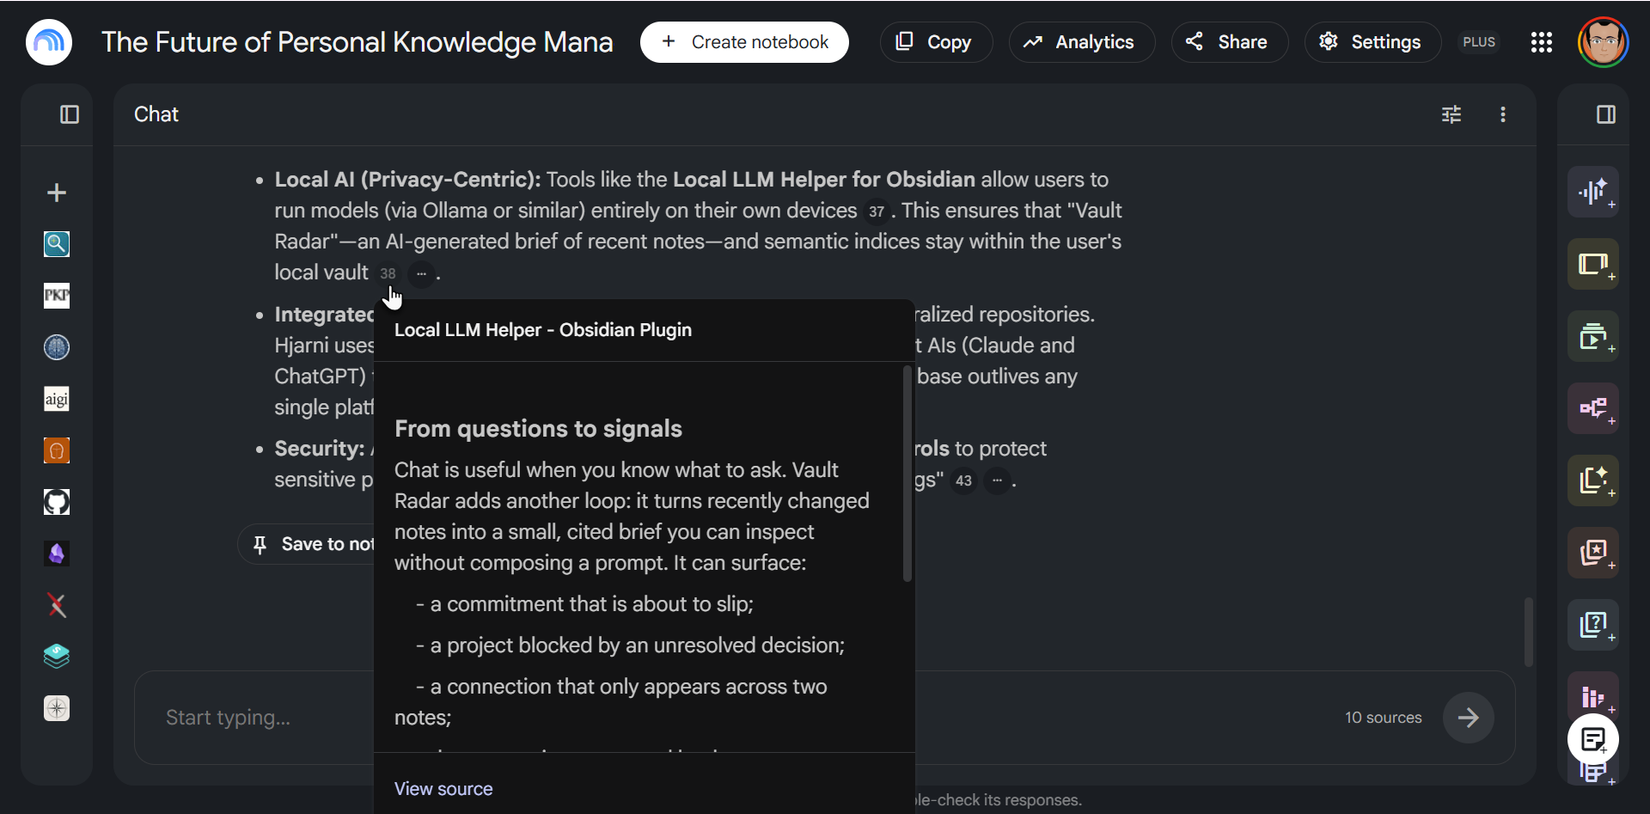Image resolution: width=1650 pixels, height=814 pixels.
Task: Generate a Mind Map in Studio
Action: 1593,408
